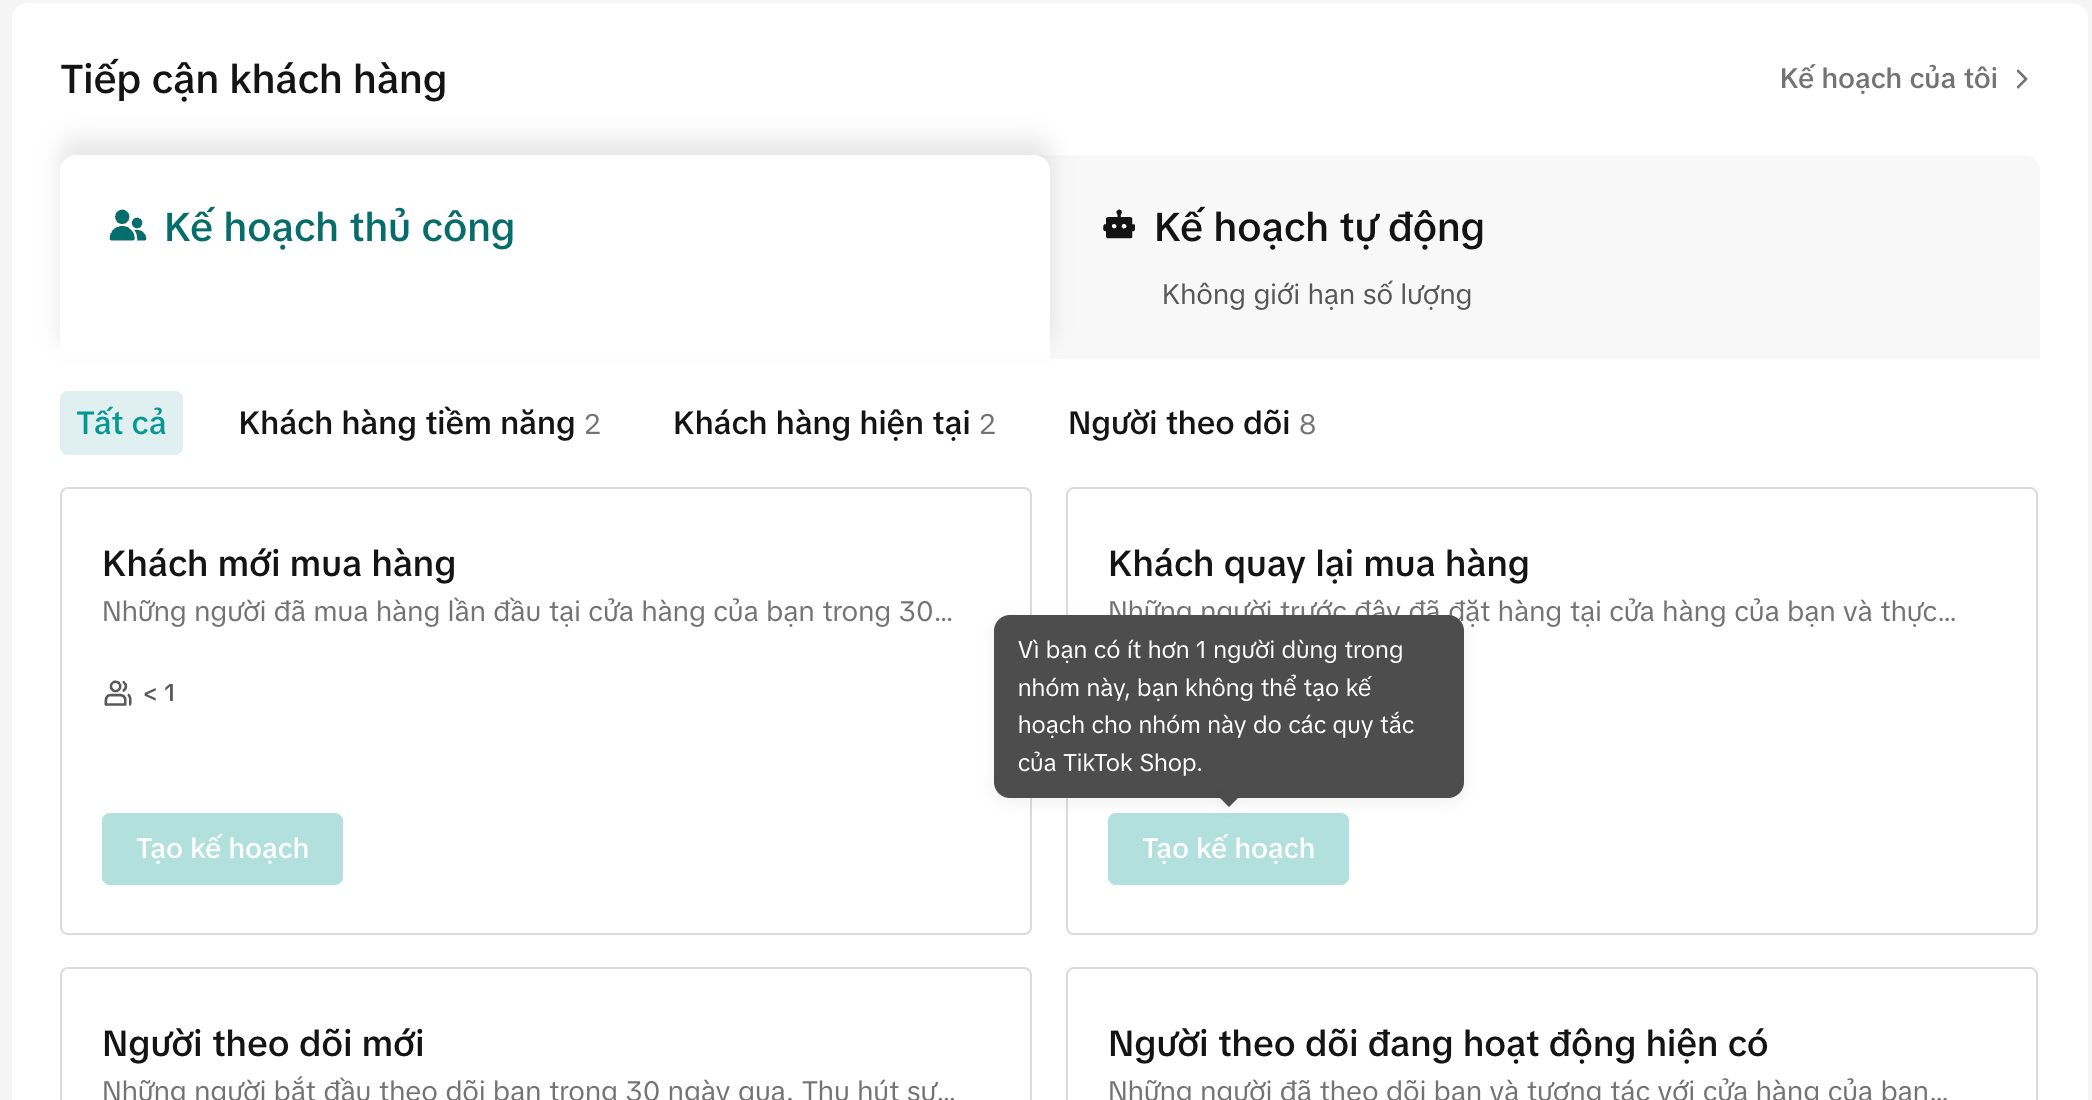Filter by Người theo dõi
The height and width of the screenshot is (1100, 2092).
[1190, 423]
